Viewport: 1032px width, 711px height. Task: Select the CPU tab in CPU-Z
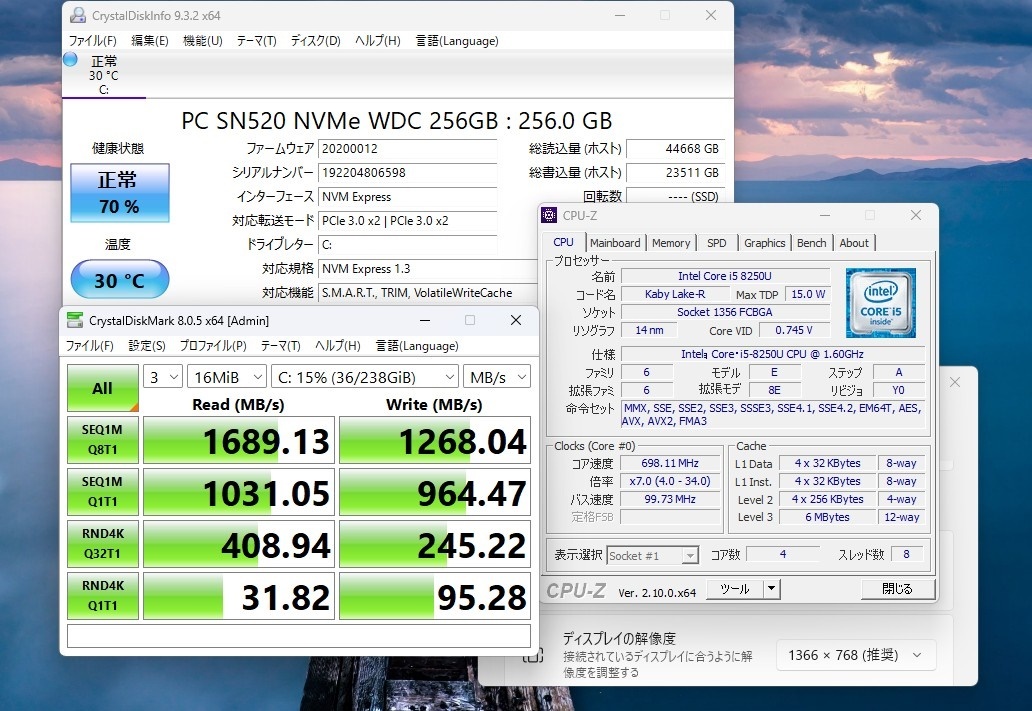pyautogui.click(x=563, y=242)
